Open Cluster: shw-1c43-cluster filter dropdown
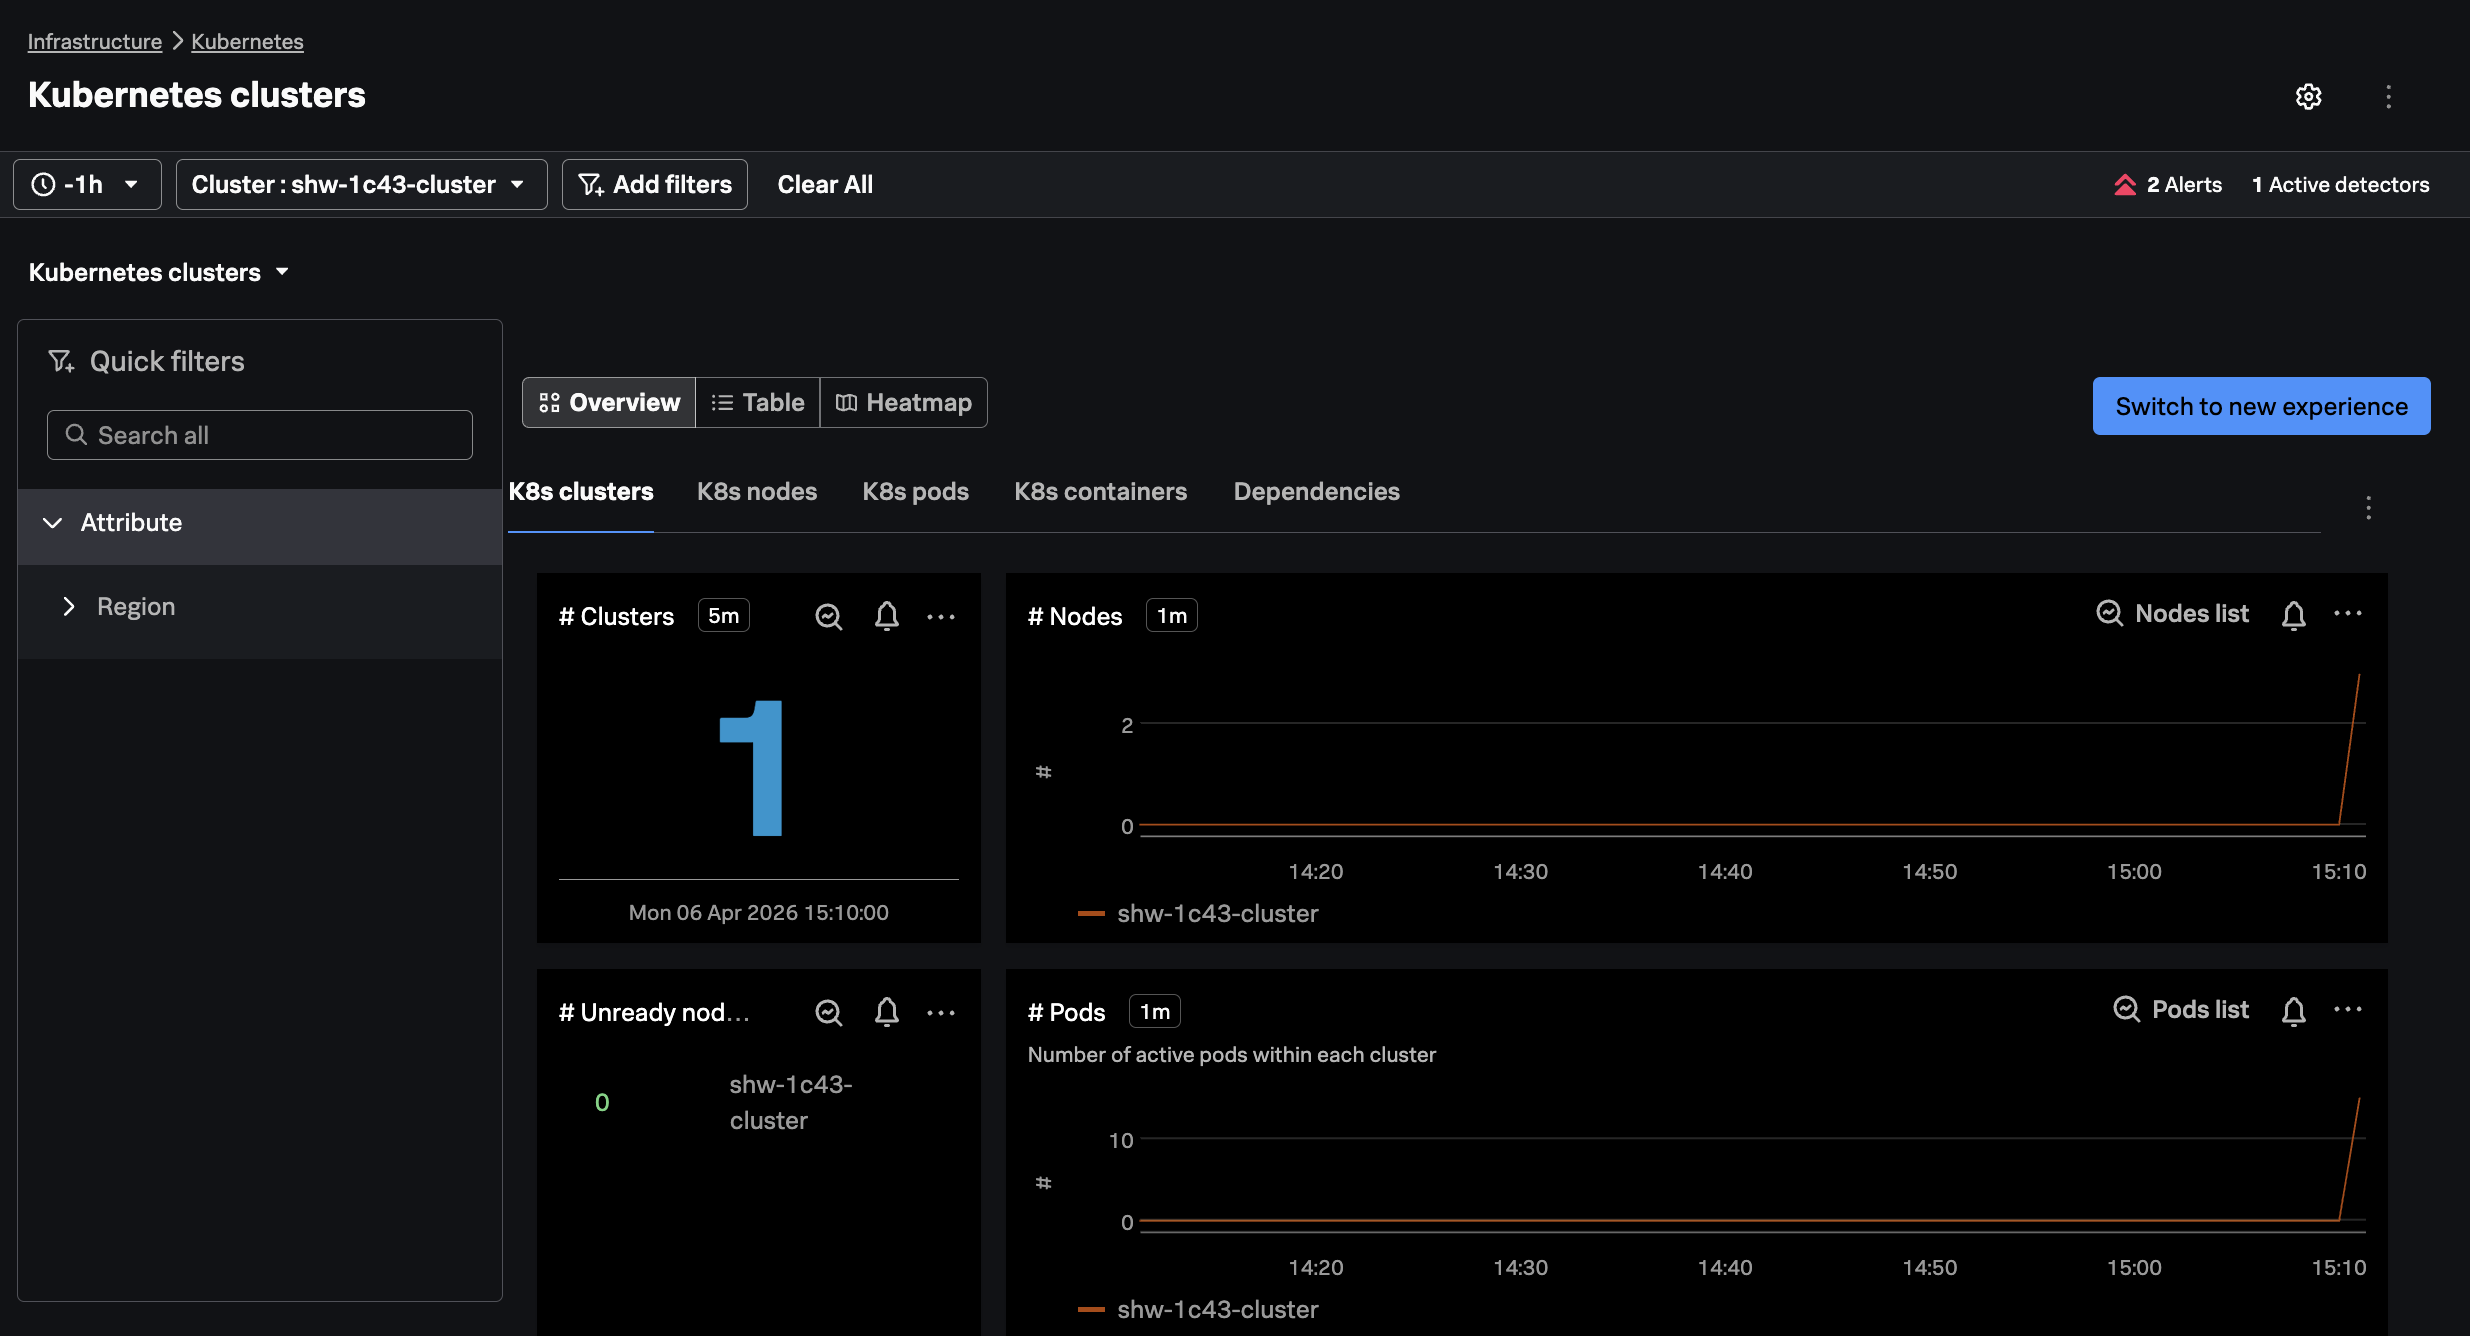The height and width of the screenshot is (1336, 2470). click(x=362, y=184)
